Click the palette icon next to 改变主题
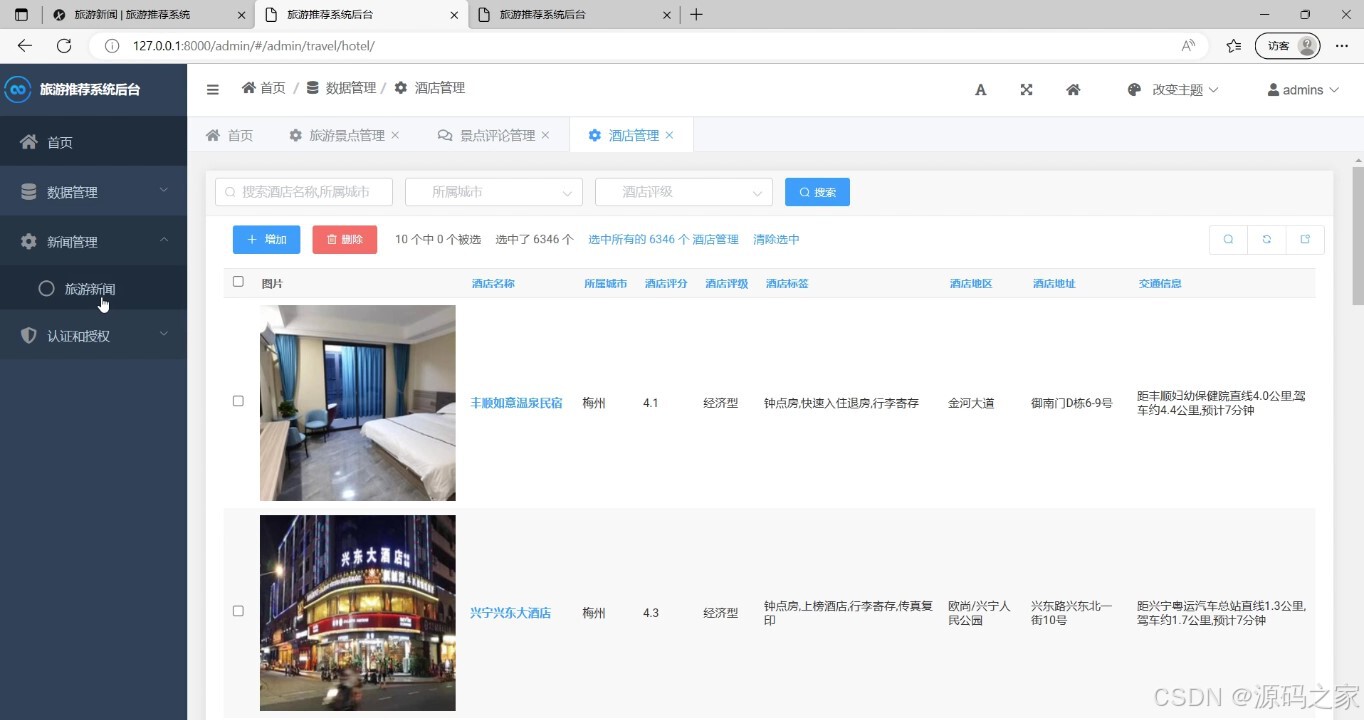 coord(1133,89)
